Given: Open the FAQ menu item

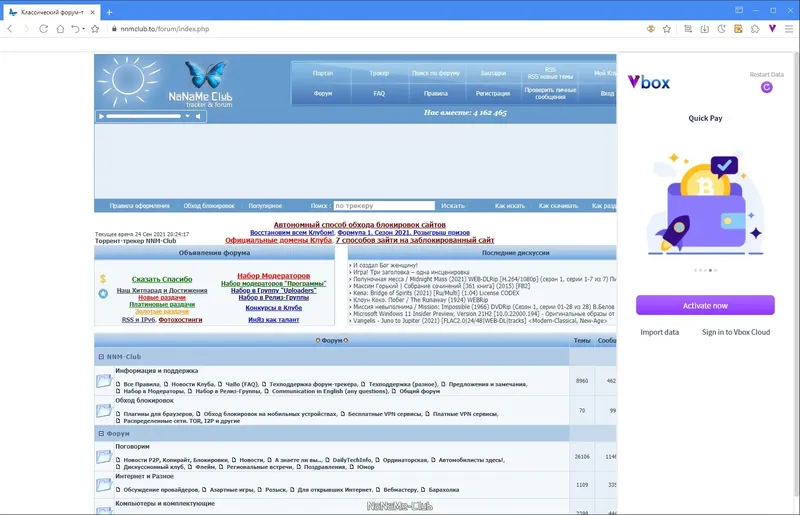Looking at the screenshot, I should 379,93.
